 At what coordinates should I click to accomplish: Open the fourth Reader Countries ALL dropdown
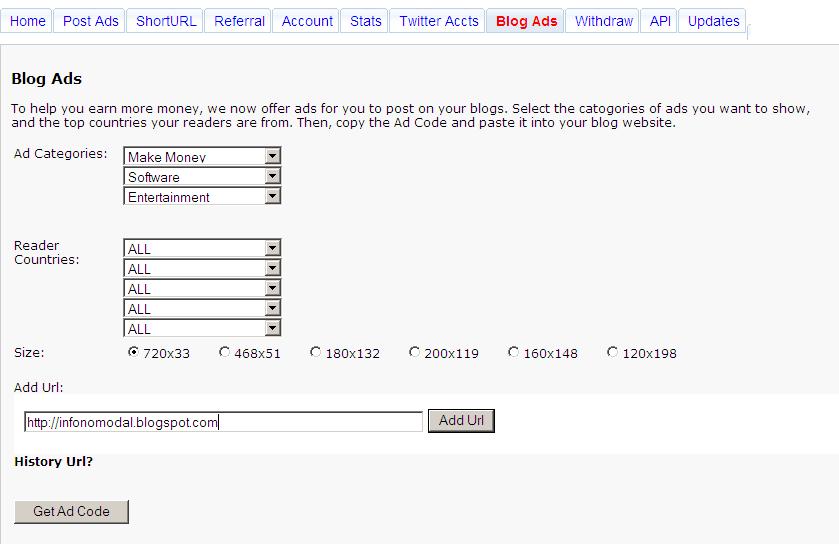(202, 308)
